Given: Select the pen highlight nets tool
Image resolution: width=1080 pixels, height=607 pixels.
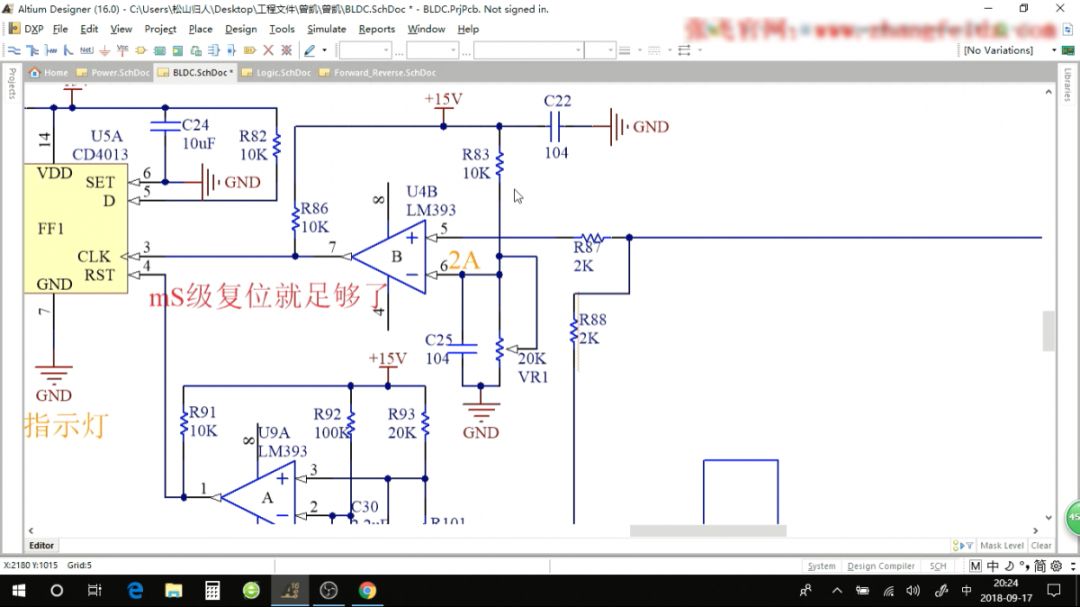Looking at the screenshot, I should coord(310,50).
